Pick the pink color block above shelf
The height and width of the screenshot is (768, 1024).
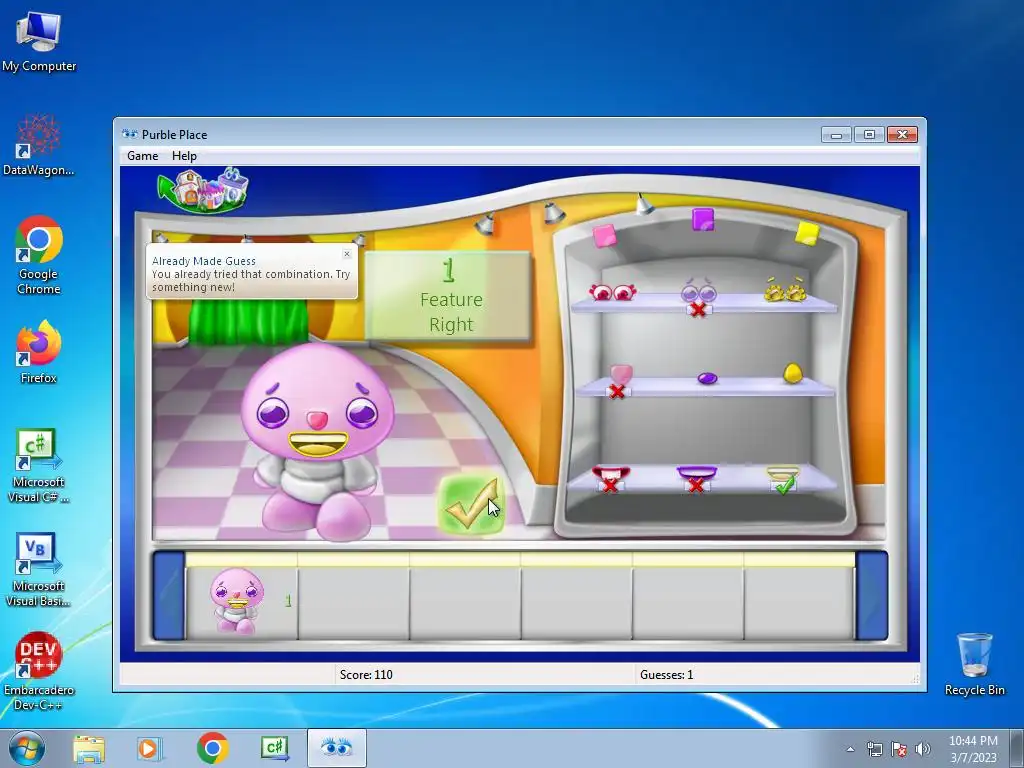point(605,236)
